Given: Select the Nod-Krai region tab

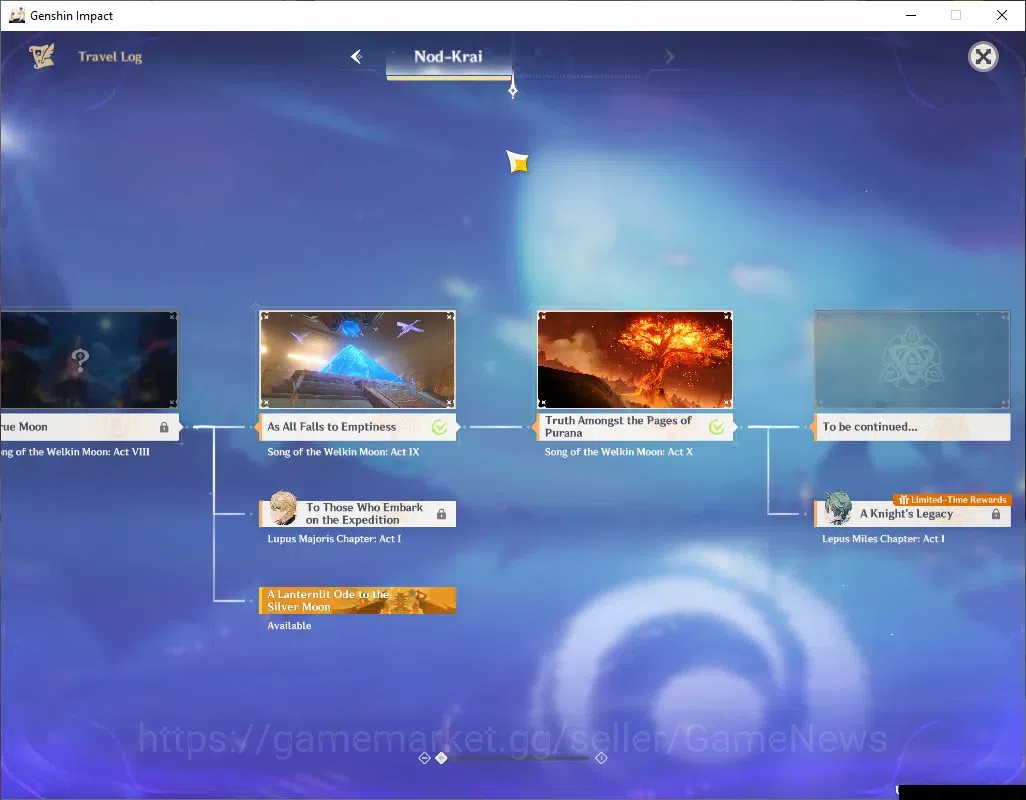Looking at the screenshot, I should [x=448, y=57].
